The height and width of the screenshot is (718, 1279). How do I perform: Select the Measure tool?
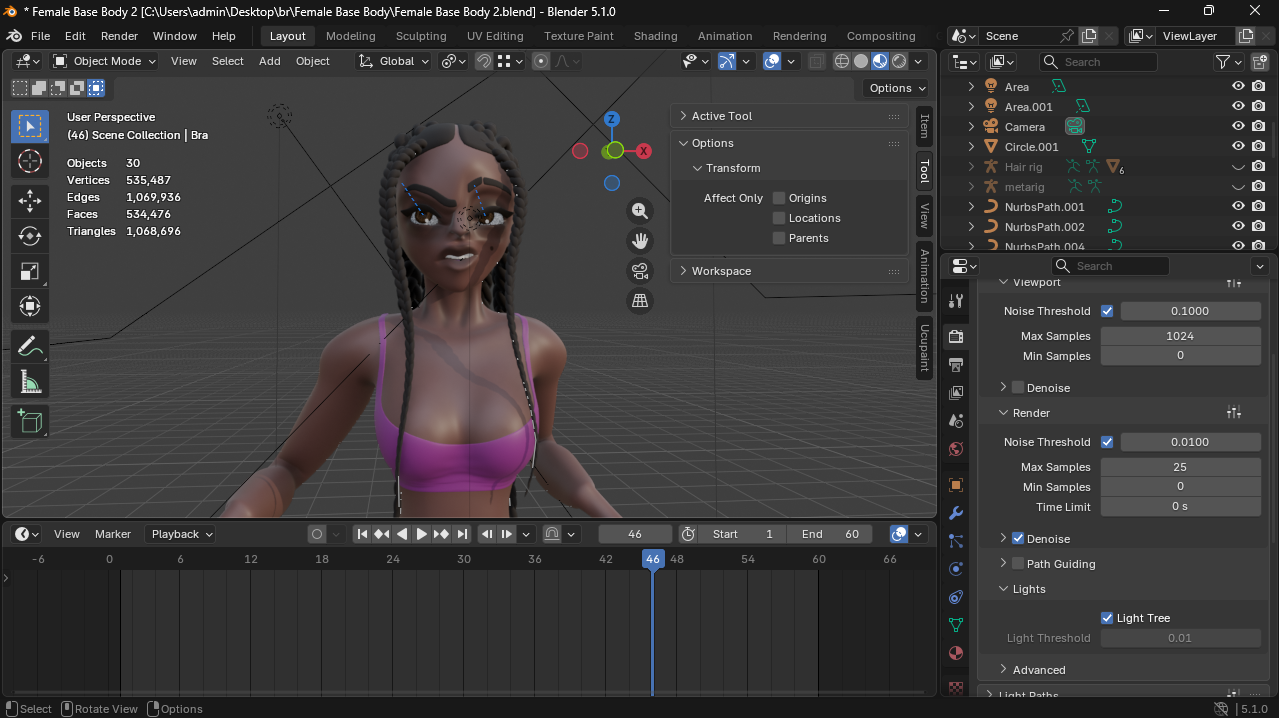(x=30, y=381)
